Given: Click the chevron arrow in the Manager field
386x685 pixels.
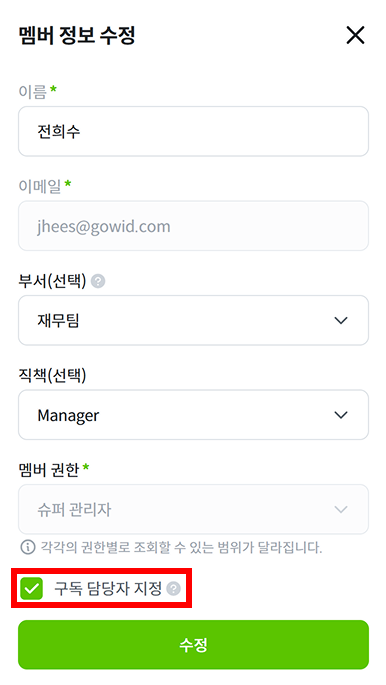Looking at the screenshot, I should click(341, 415).
